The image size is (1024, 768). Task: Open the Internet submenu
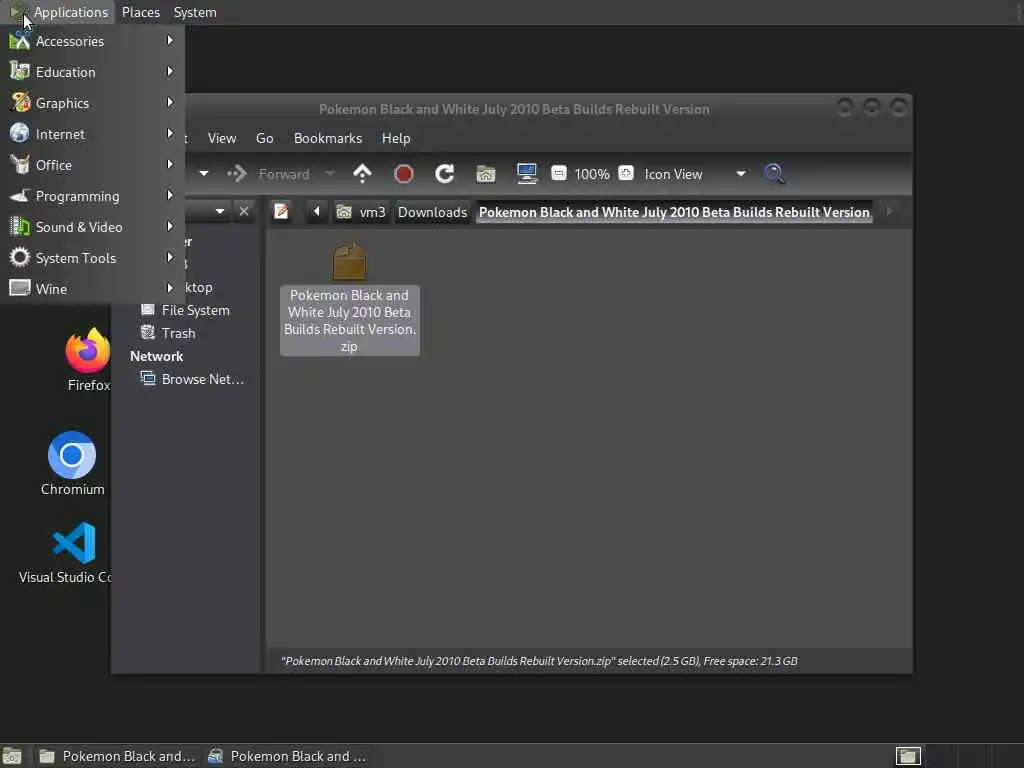click(x=92, y=134)
